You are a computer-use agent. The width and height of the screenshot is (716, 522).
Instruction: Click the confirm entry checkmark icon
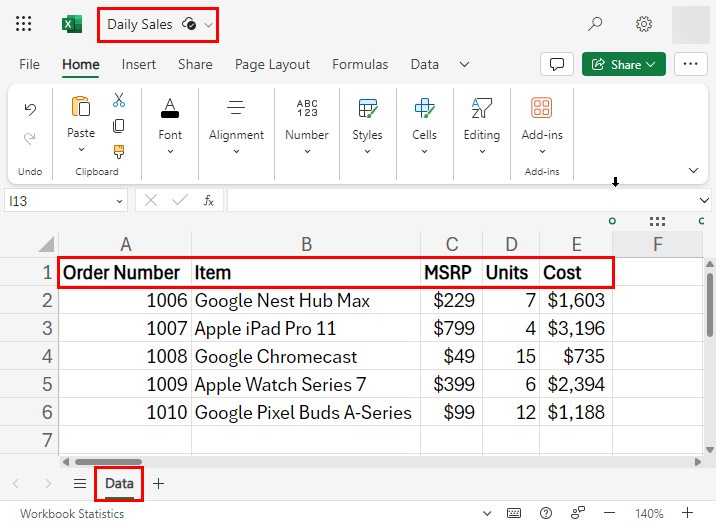[180, 200]
